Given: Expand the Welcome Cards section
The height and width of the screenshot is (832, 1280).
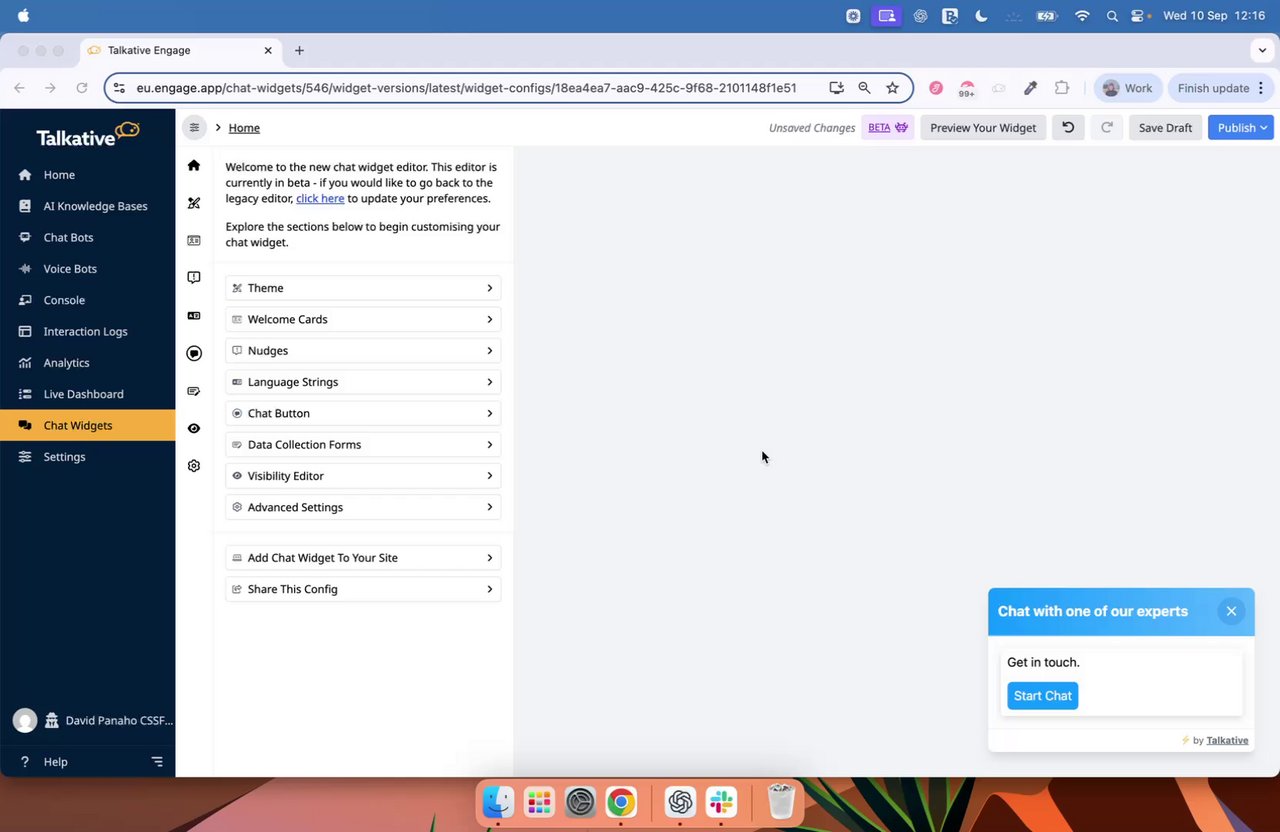Looking at the screenshot, I should coord(363,319).
